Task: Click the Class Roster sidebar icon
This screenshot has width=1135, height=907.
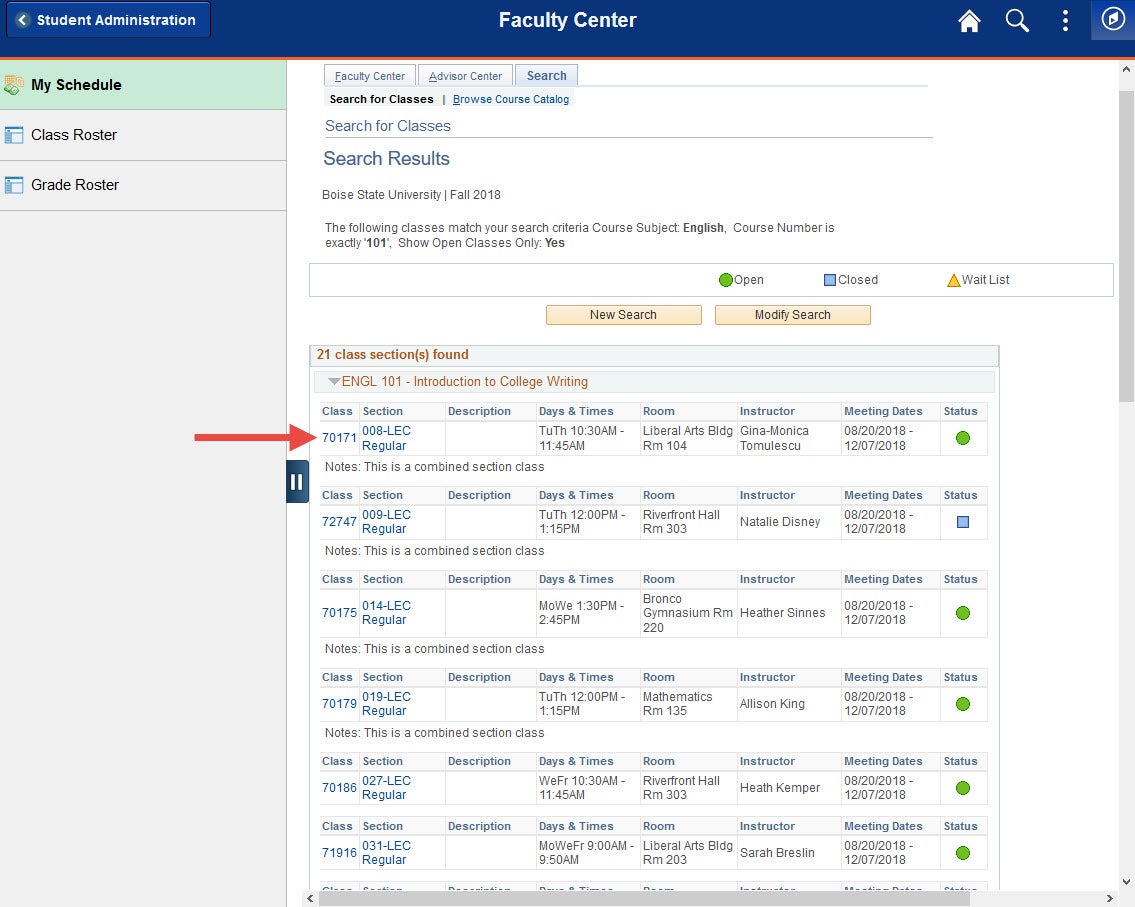Action: point(14,135)
